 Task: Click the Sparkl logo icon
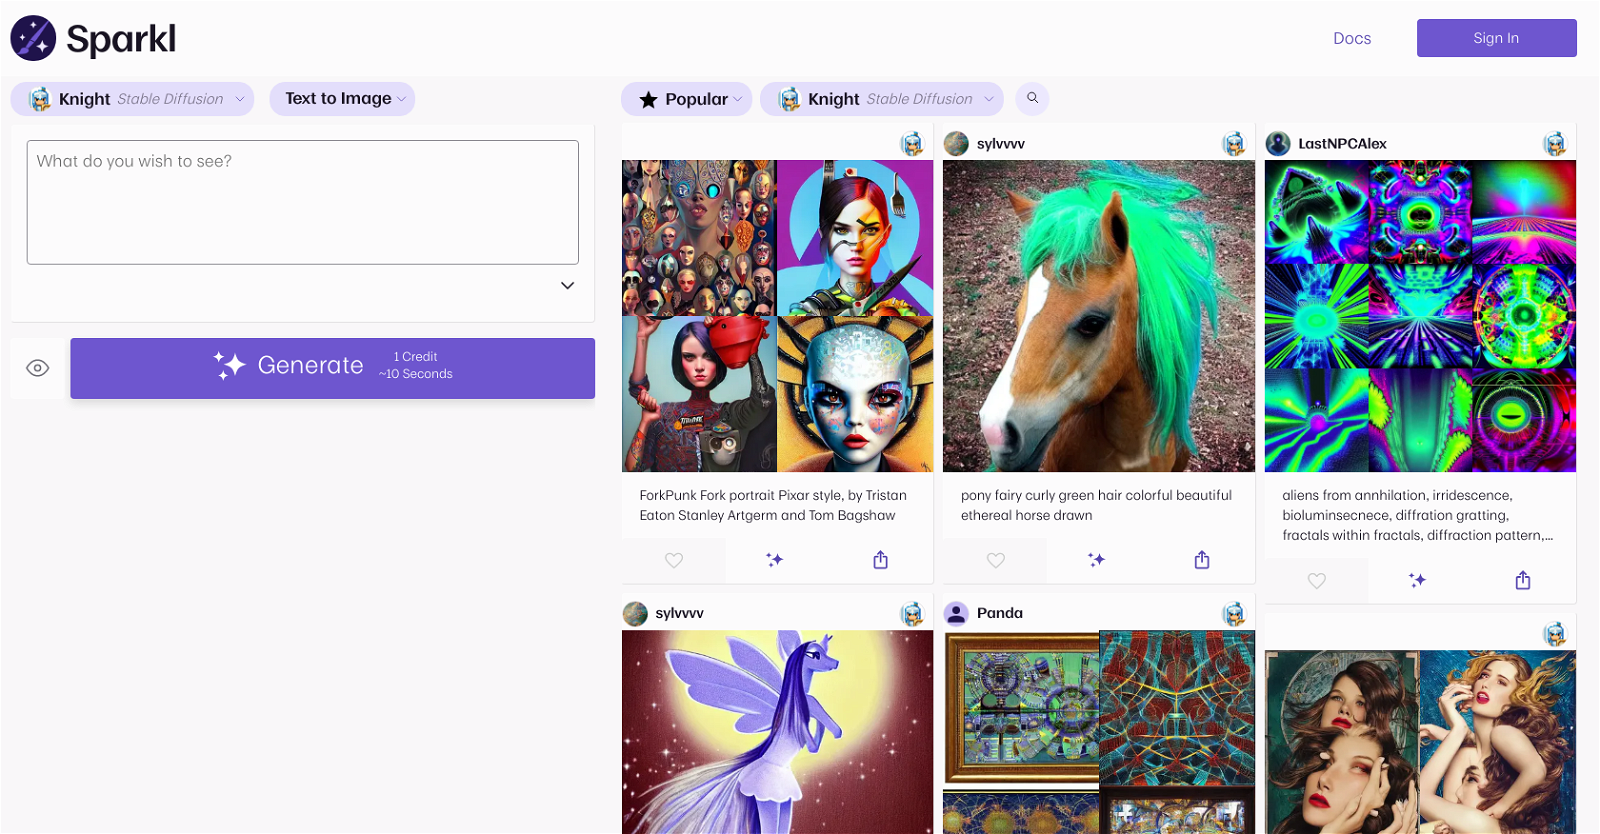(33, 39)
